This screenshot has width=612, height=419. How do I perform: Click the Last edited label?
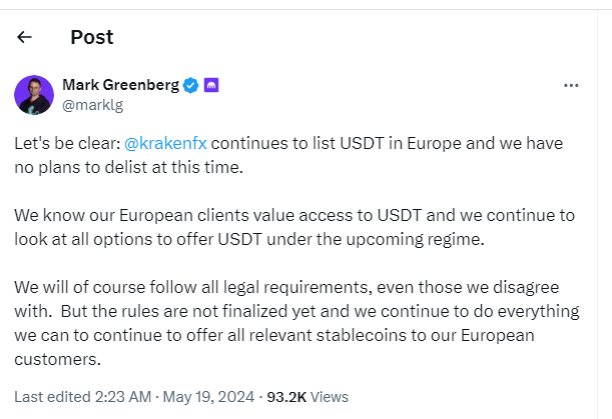53,394
